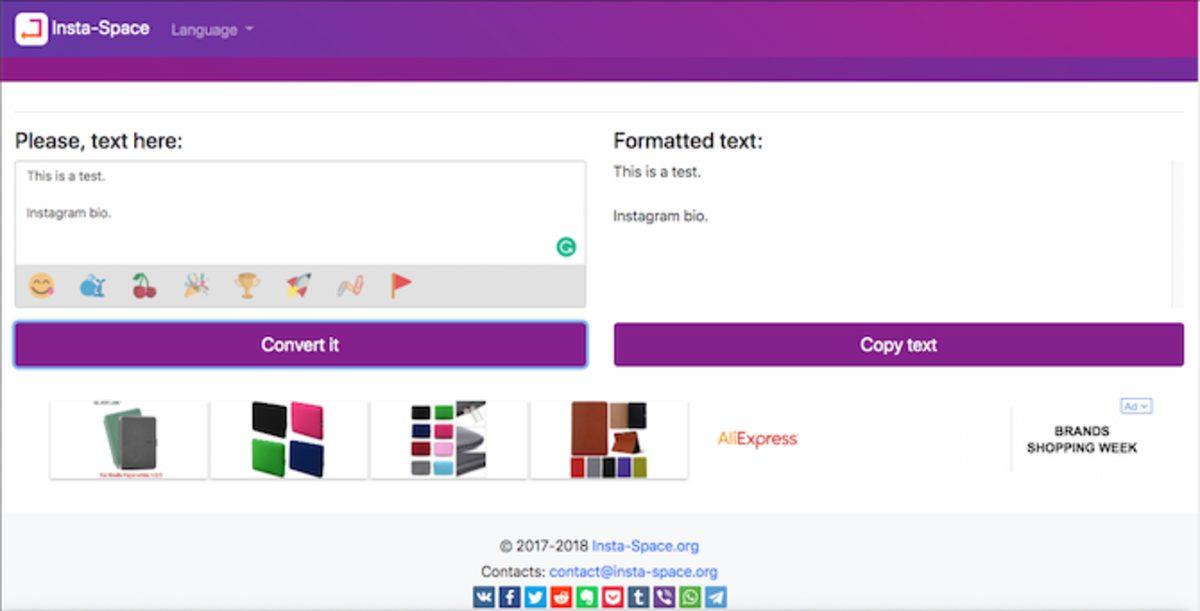This screenshot has width=1200, height=611.
Task: Open the Ad options dropdown
Action: (x=1136, y=406)
